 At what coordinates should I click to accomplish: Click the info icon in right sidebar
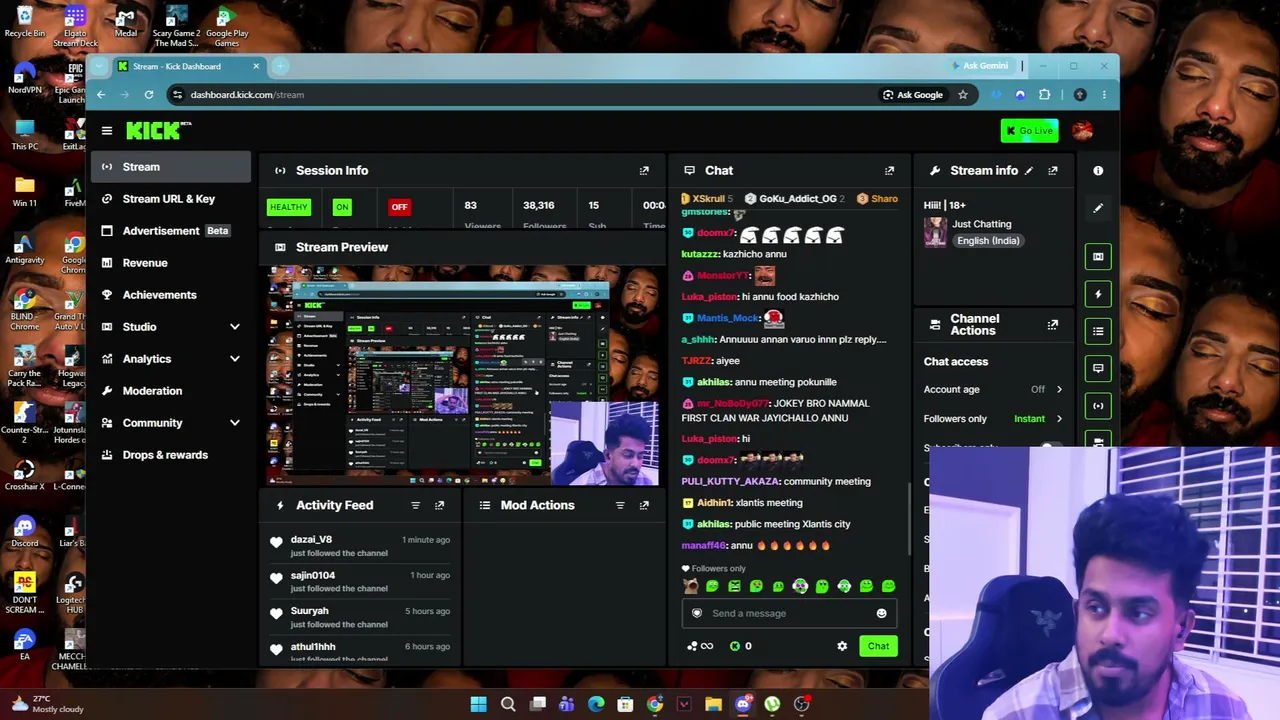tap(1098, 171)
